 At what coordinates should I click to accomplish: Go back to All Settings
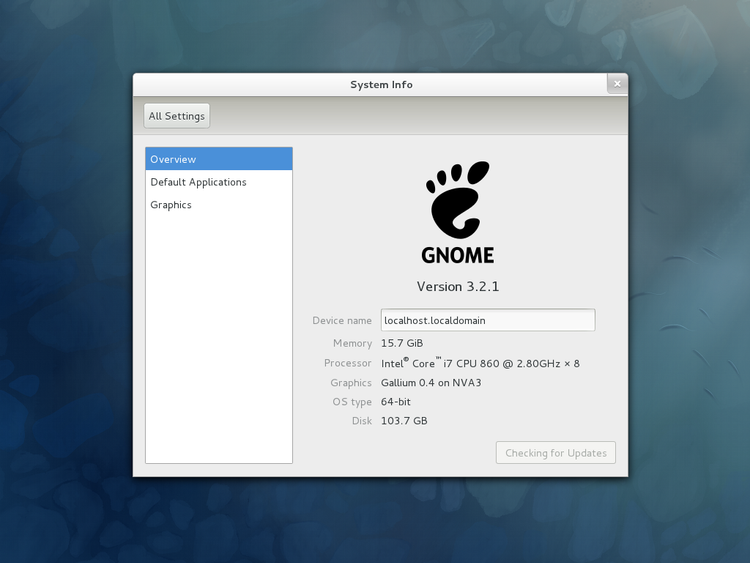coord(177,116)
